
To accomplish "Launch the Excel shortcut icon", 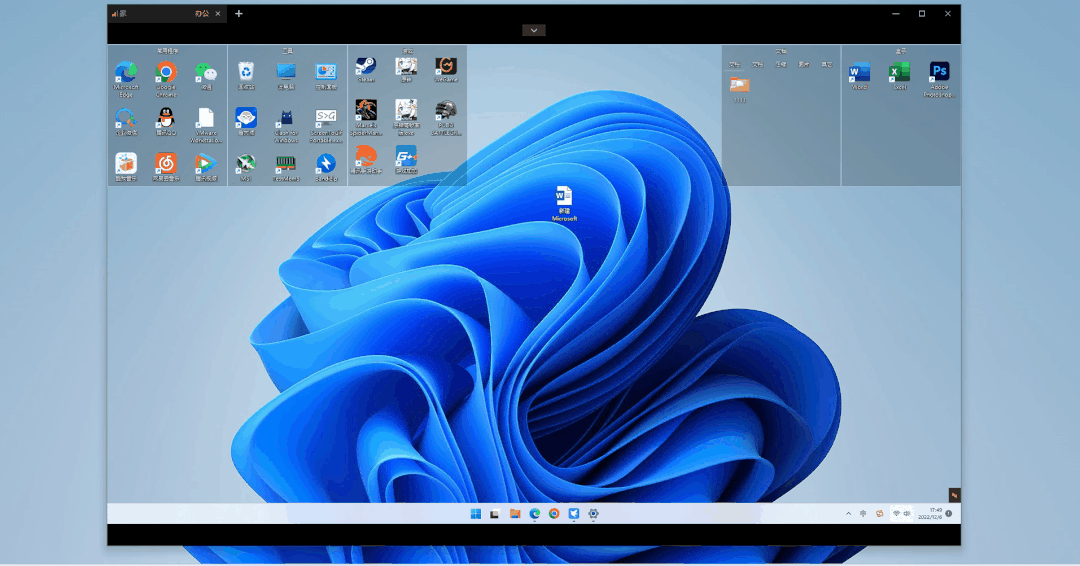I will click(900, 72).
